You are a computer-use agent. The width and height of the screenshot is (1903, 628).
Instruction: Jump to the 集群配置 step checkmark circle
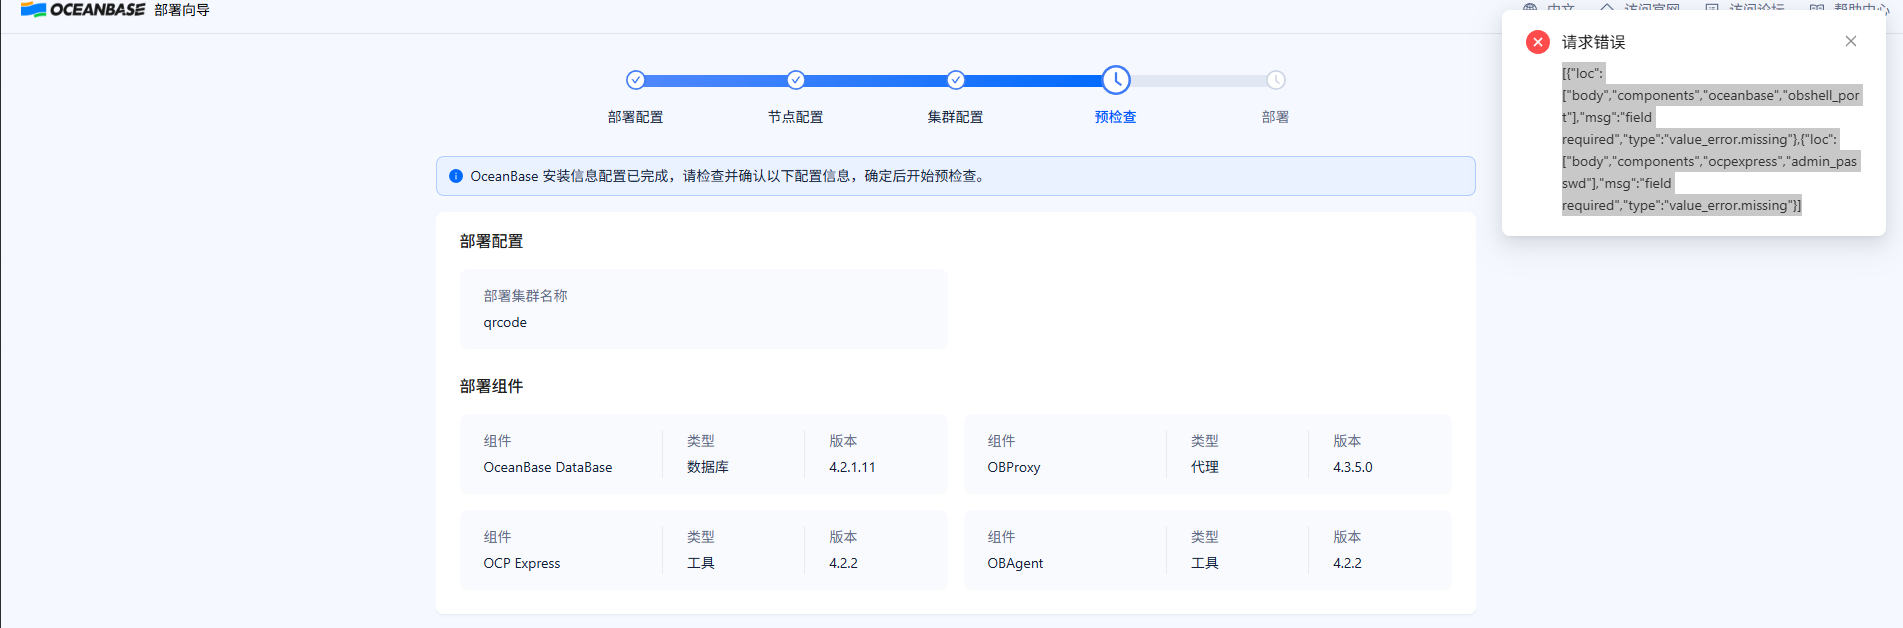click(x=955, y=80)
